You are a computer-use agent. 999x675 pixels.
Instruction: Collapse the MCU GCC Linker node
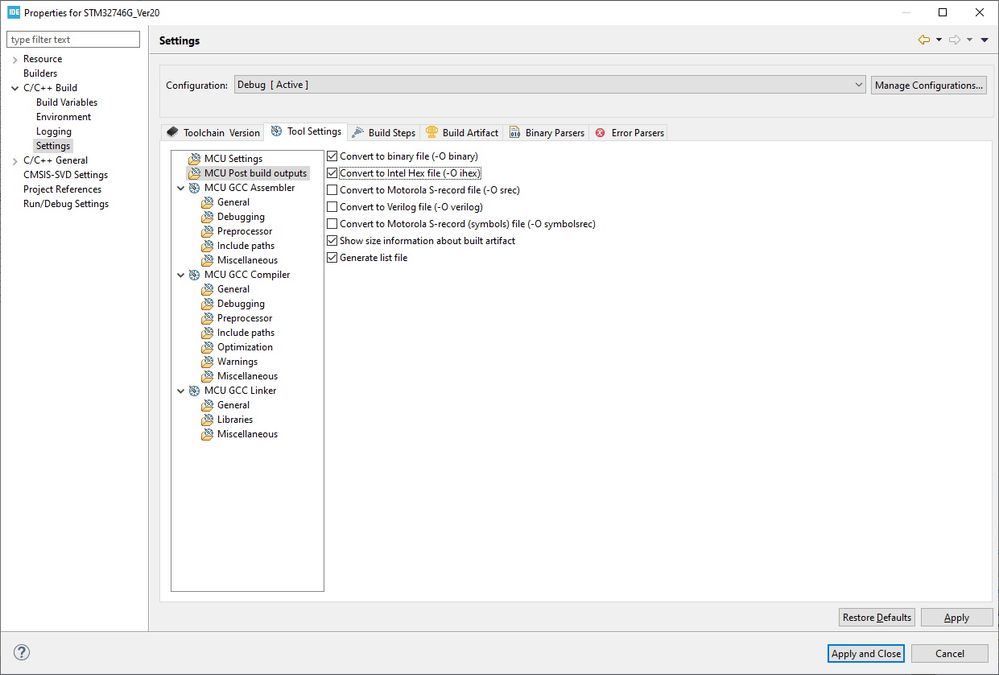click(181, 391)
